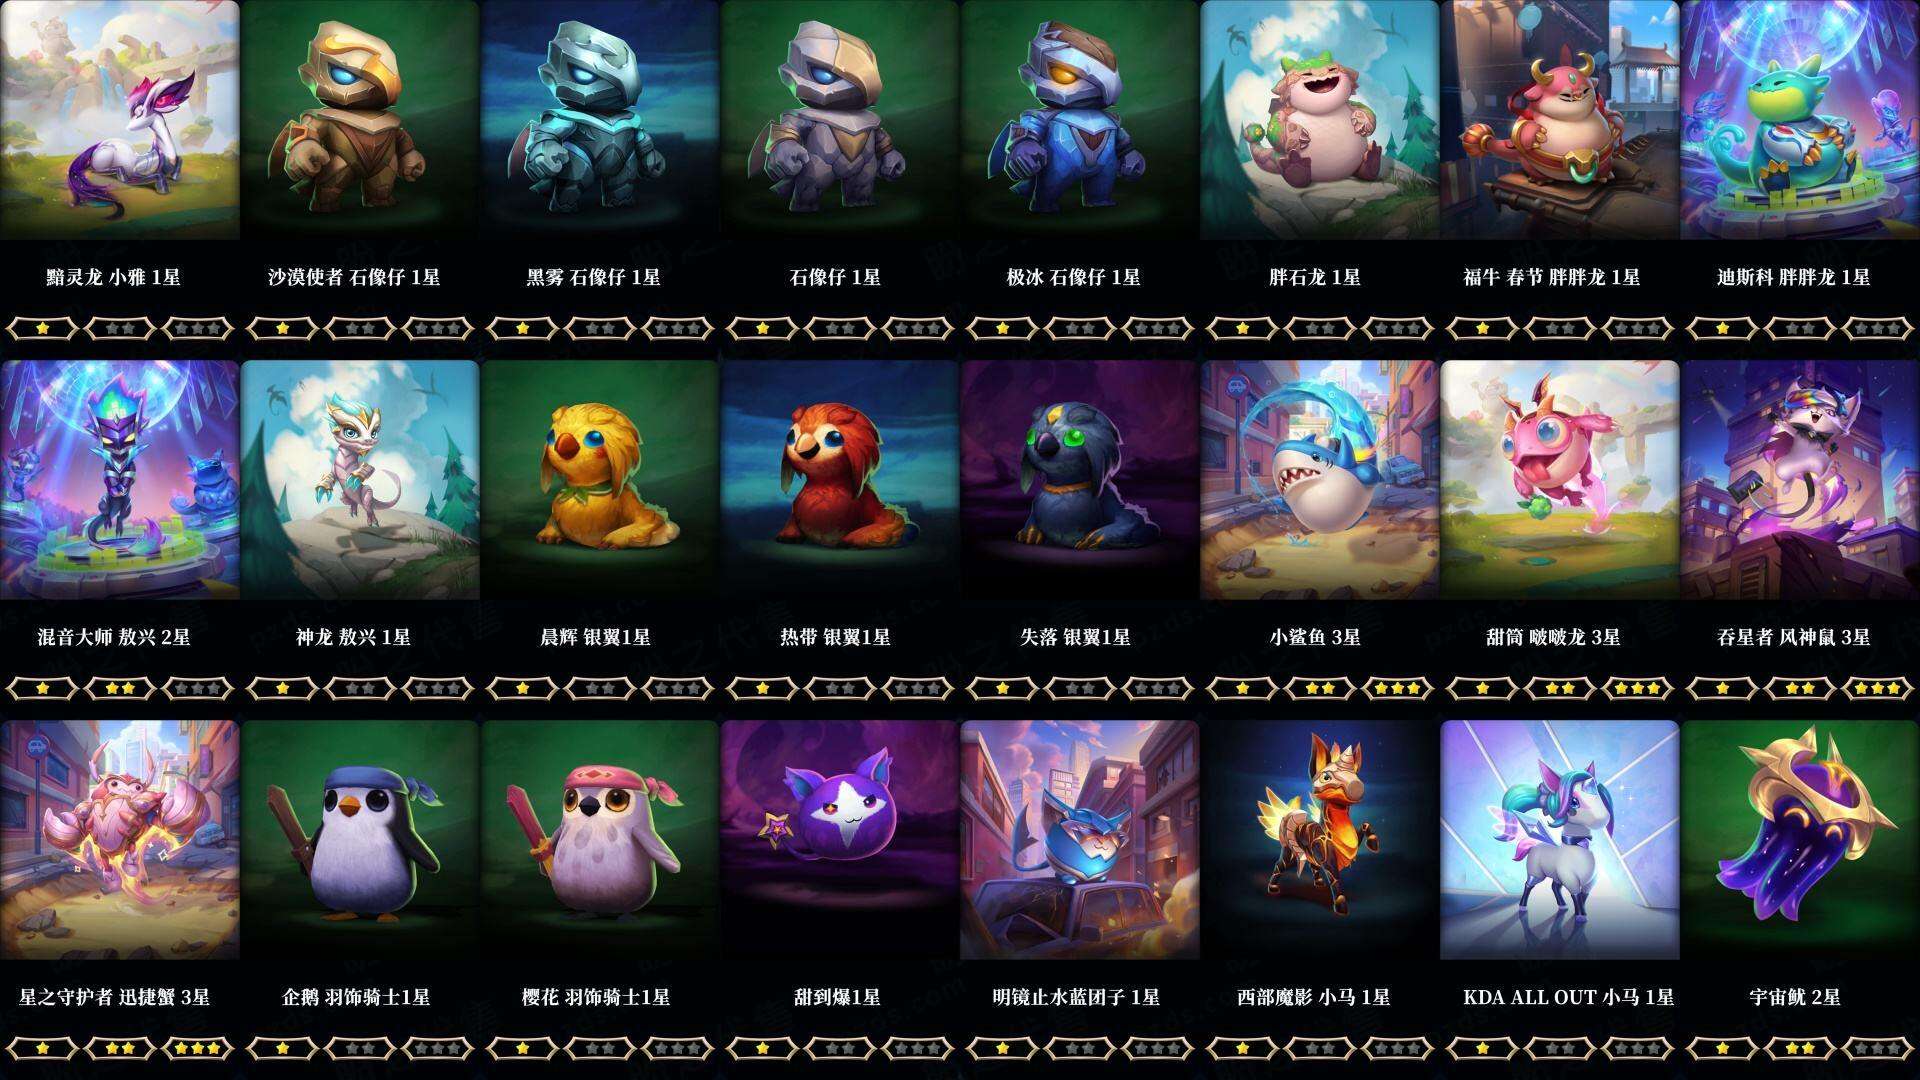Select the 黯灵龙 小雅 dragon portrait
This screenshot has width=1920, height=1080.
[x=120, y=120]
